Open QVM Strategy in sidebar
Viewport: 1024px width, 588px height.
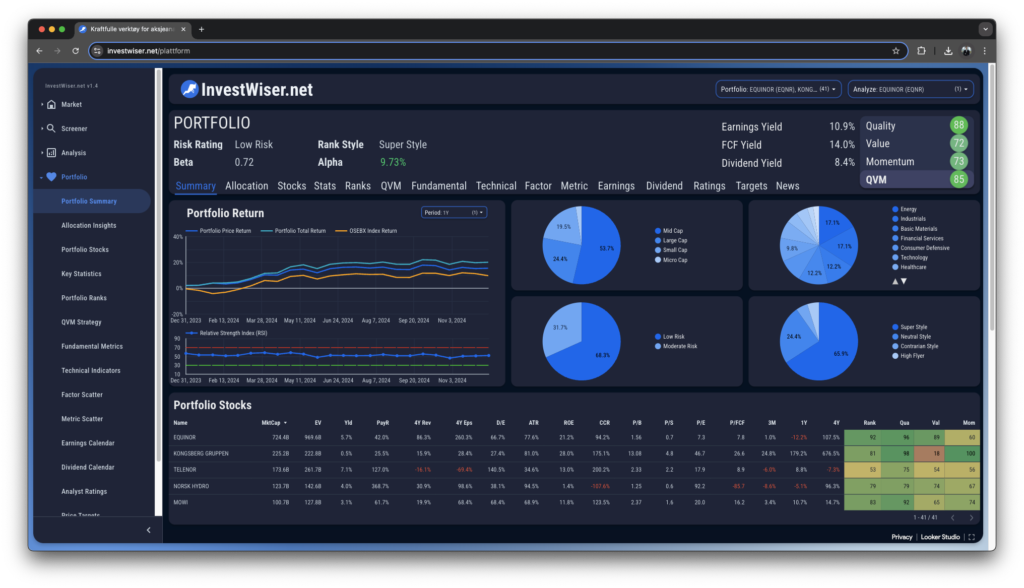tap(81, 322)
